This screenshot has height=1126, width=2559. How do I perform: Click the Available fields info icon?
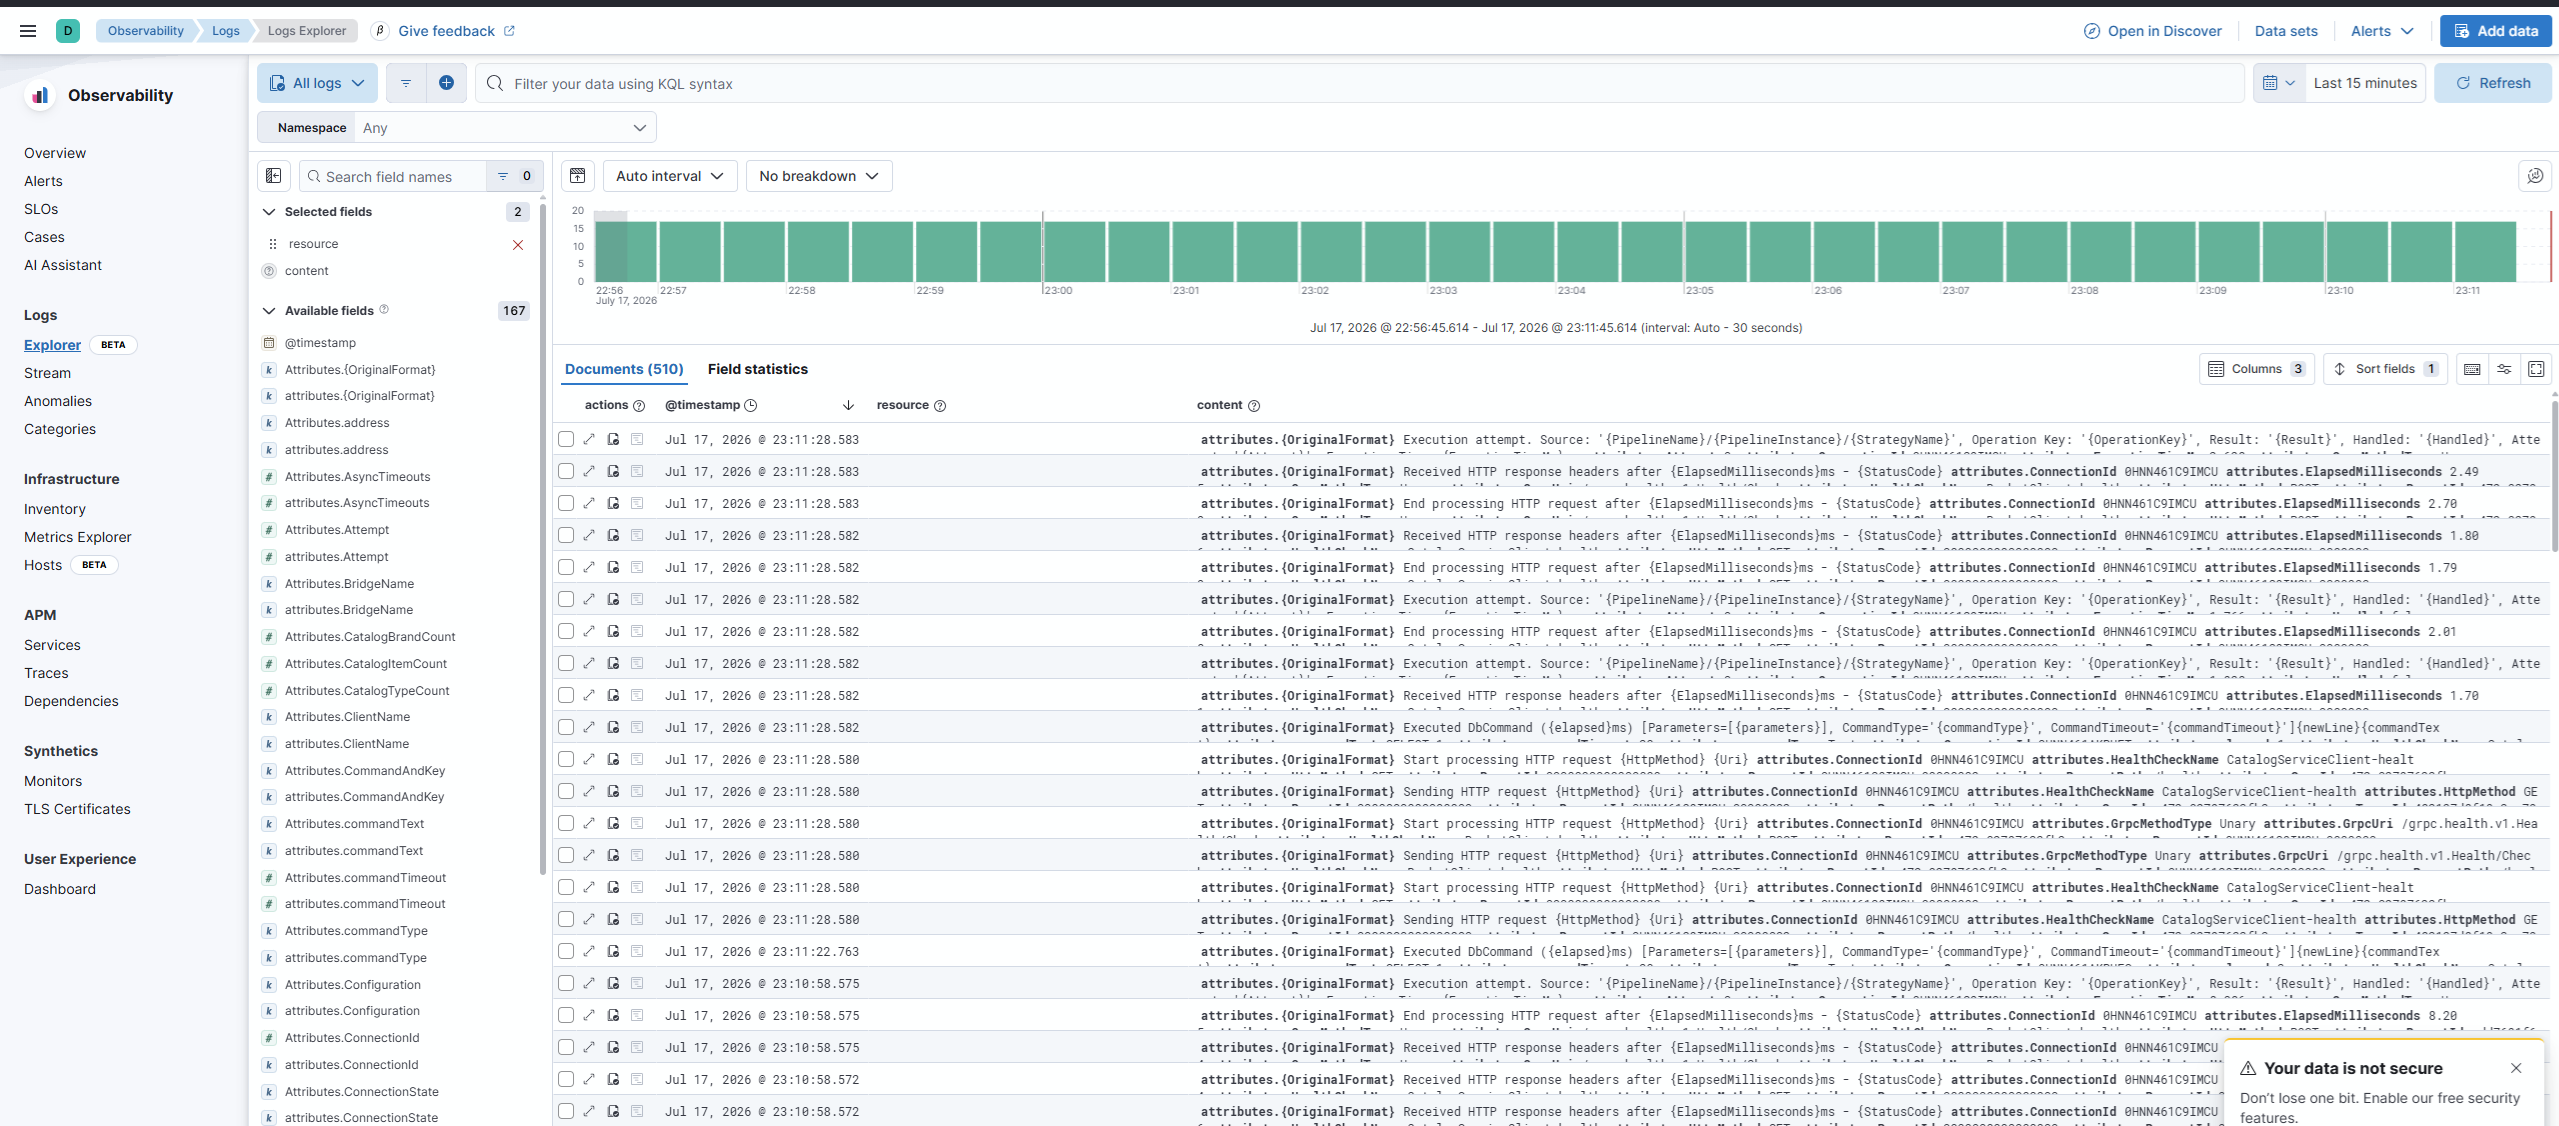click(384, 310)
